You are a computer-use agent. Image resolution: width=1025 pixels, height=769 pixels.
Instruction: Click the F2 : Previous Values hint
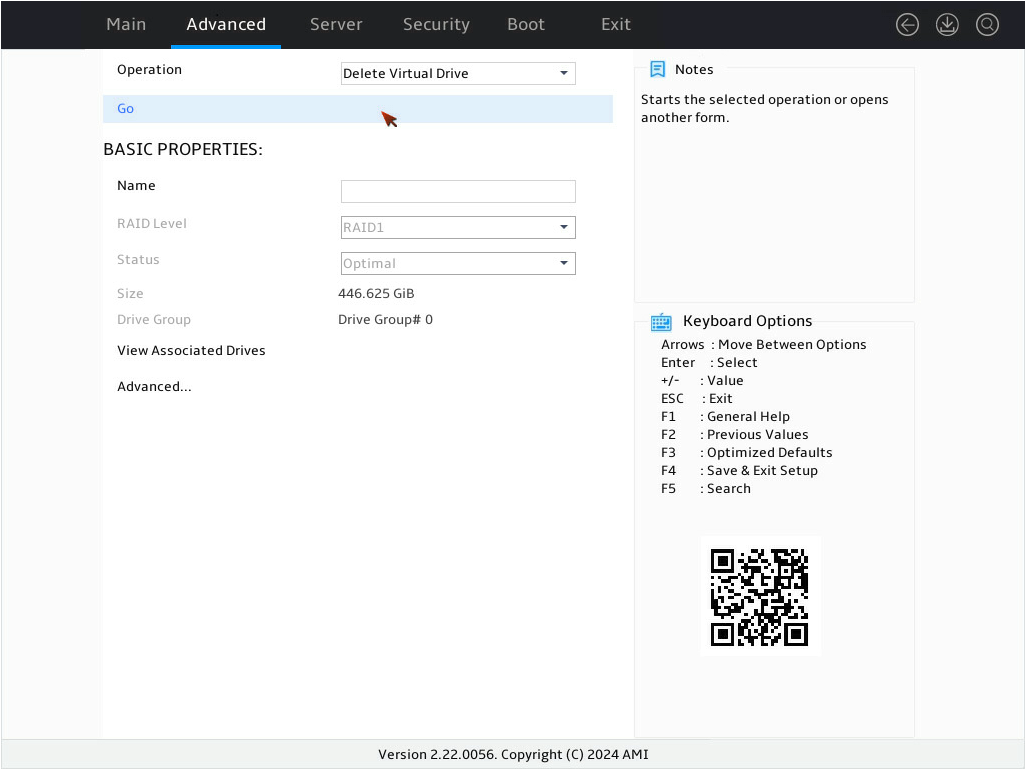coord(735,435)
